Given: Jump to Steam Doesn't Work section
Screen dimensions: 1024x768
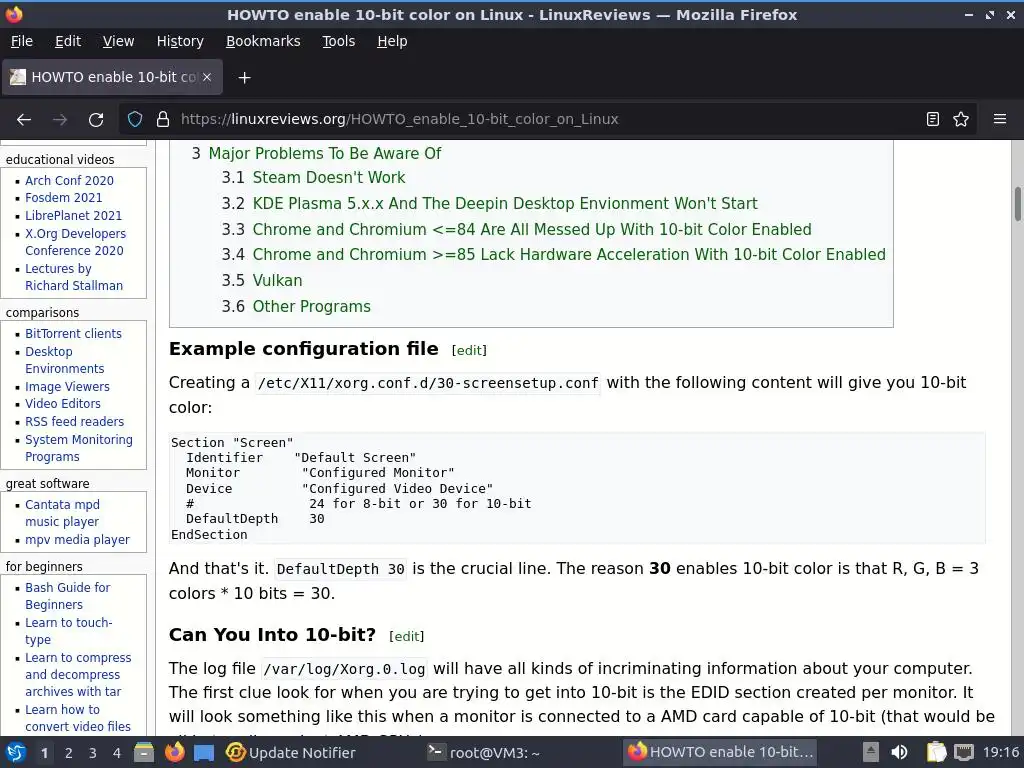Looking at the screenshot, I should [328, 178].
